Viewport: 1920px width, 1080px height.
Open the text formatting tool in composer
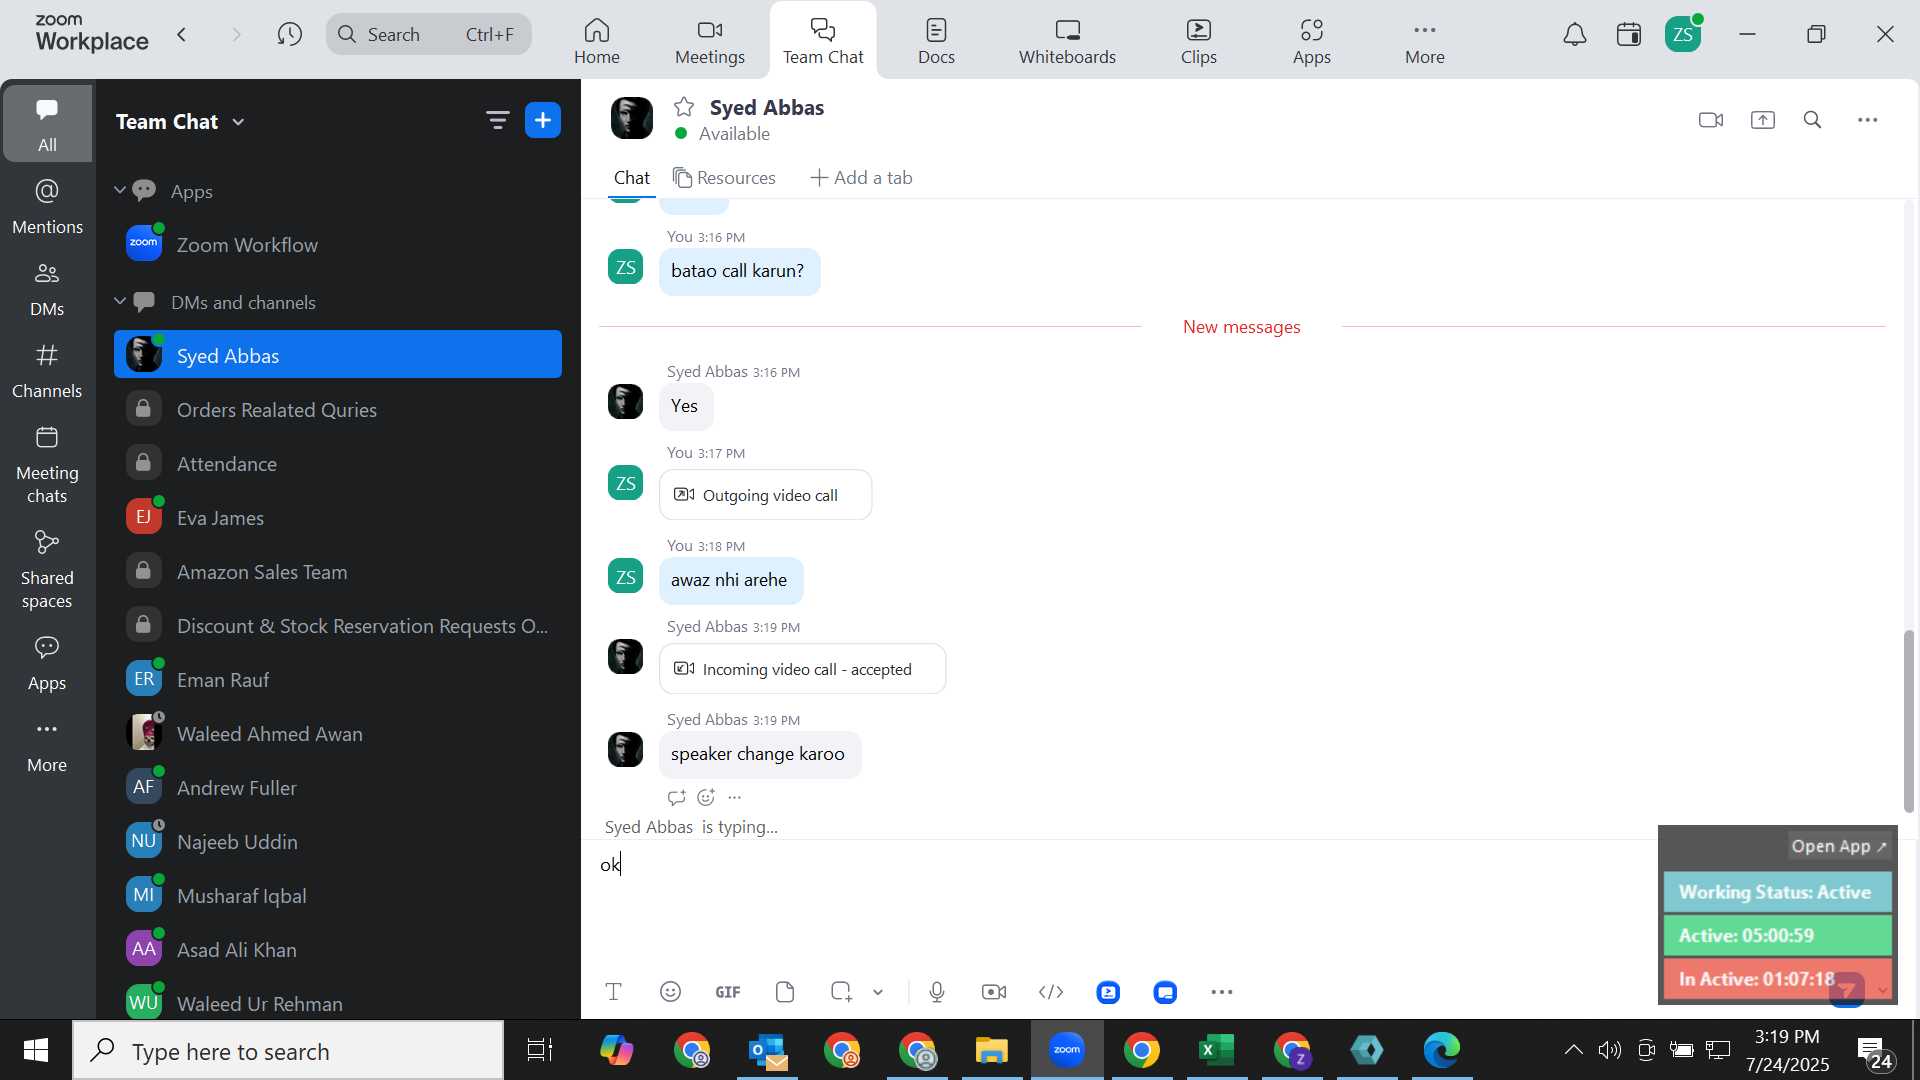pyautogui.click(x=614, y=992)
